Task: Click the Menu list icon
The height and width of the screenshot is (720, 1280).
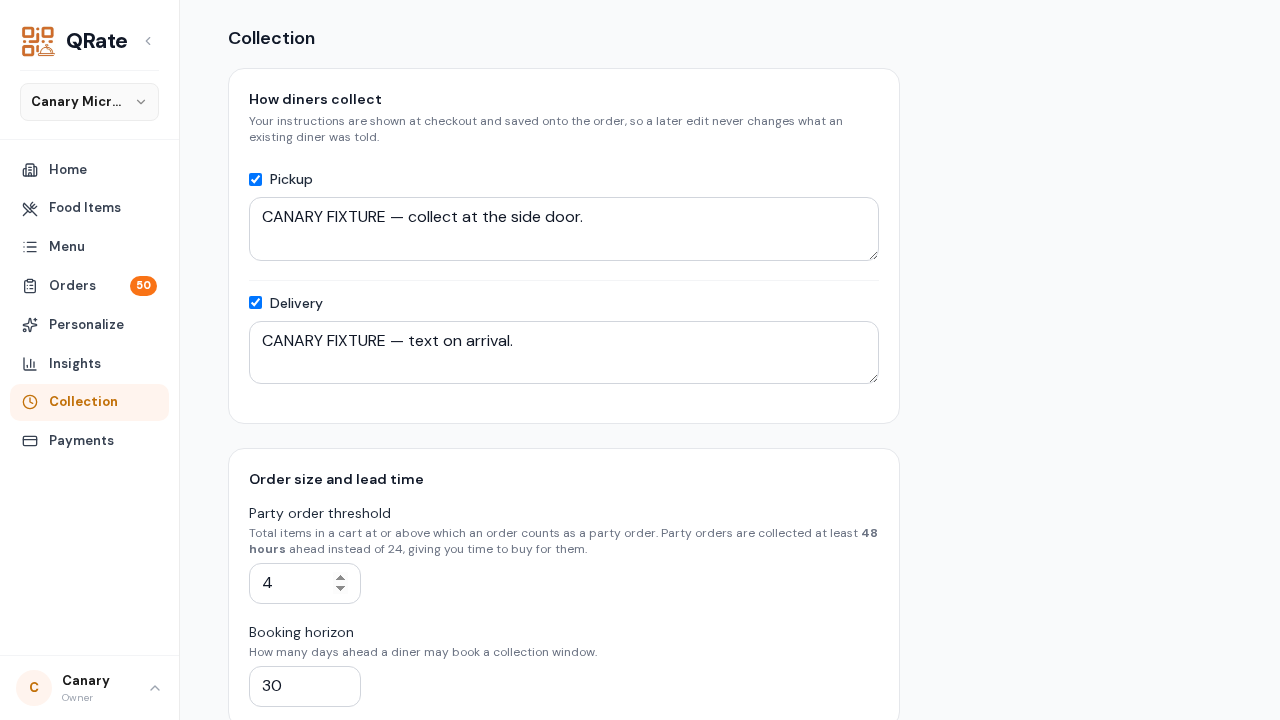Action: (x=30, y=247)
